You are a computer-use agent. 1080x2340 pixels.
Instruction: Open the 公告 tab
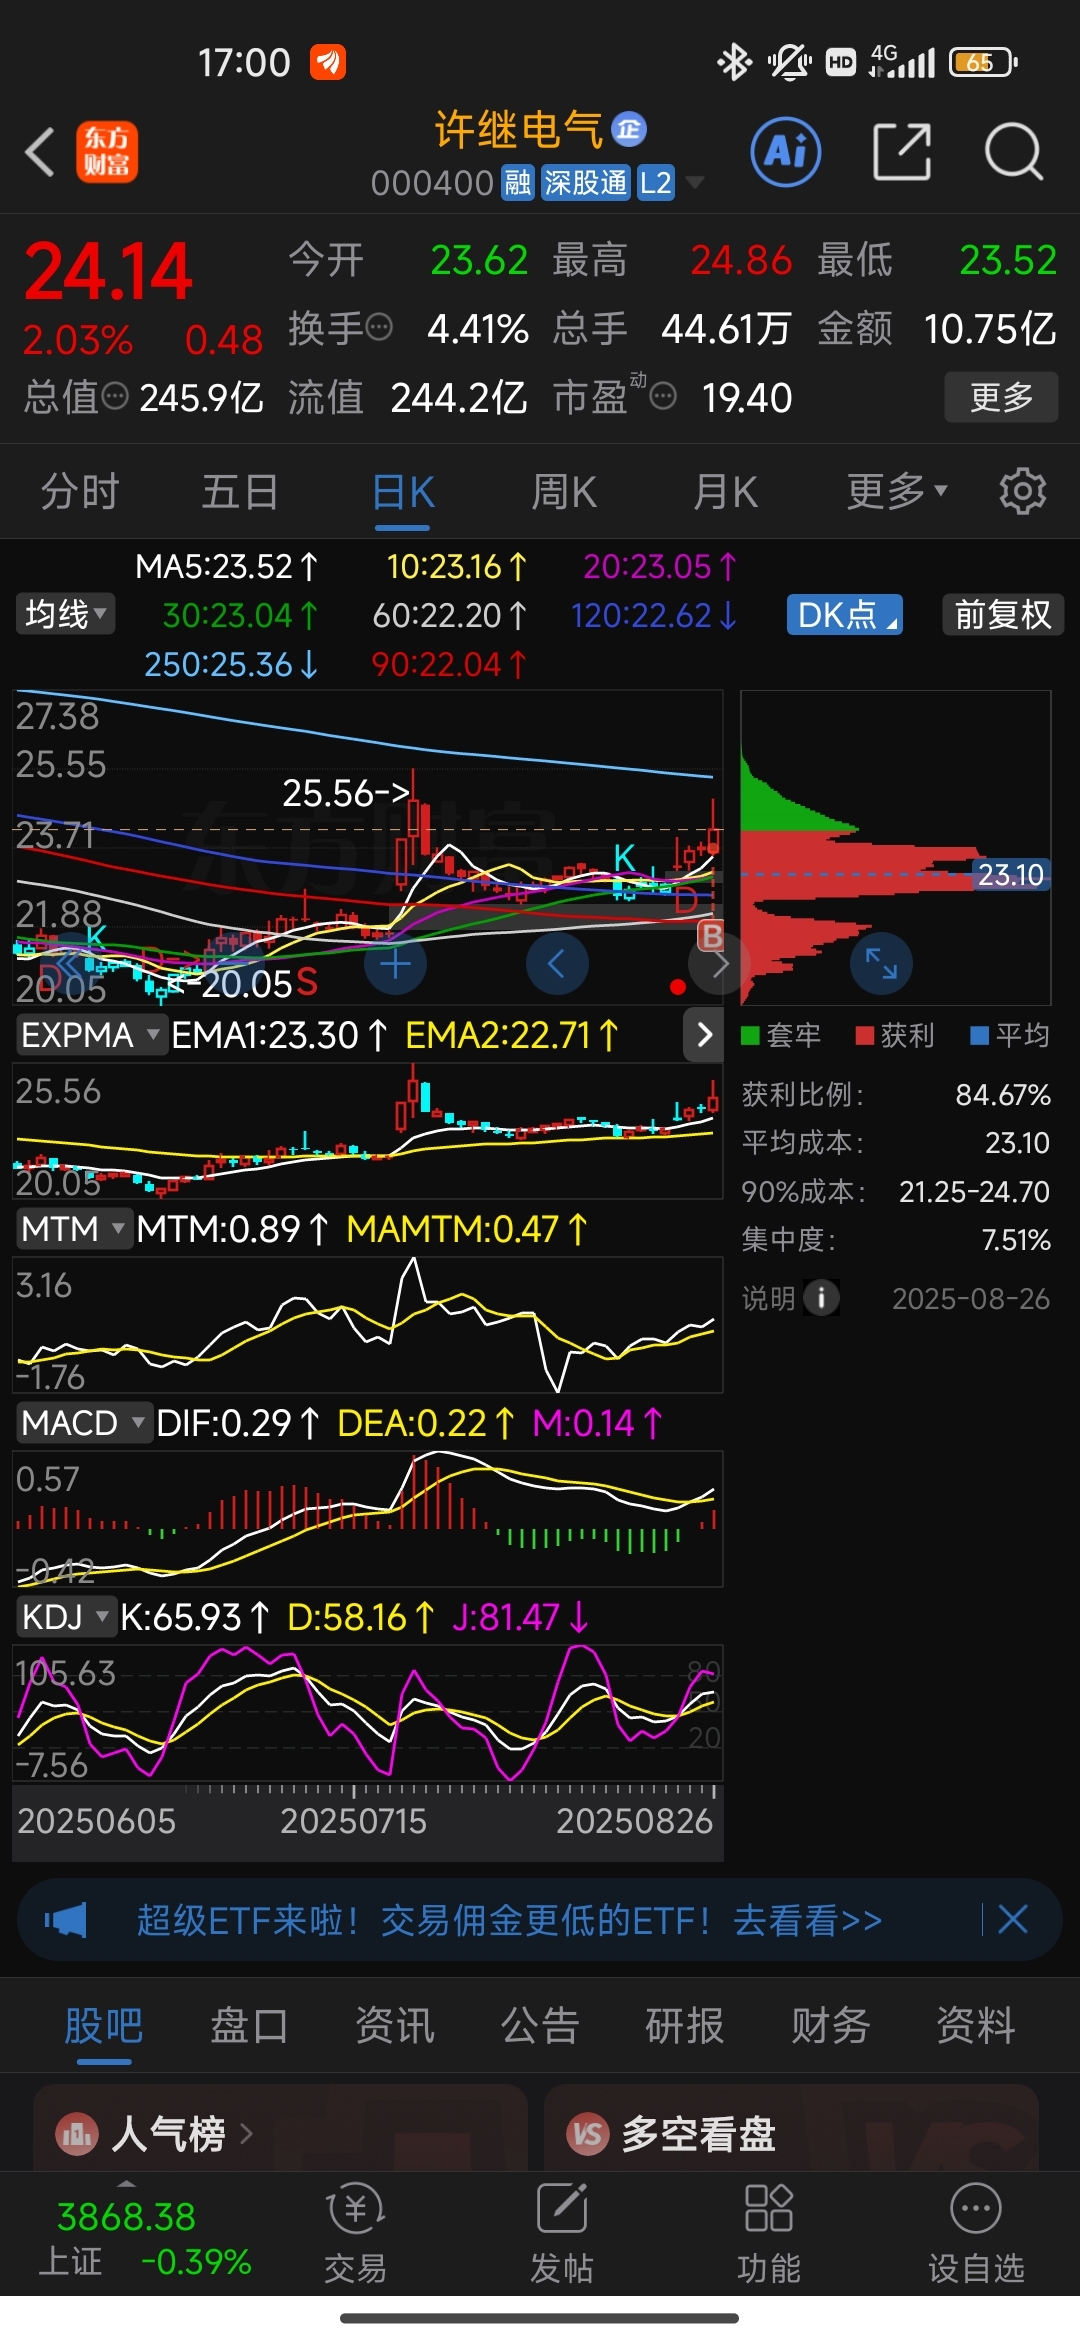tap(540, 2026)
